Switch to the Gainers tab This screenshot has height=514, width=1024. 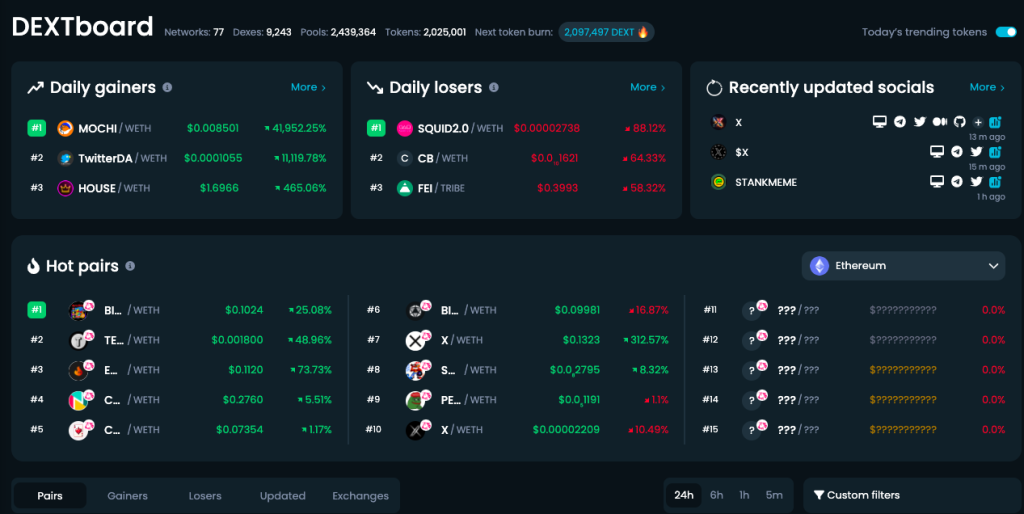pyautogui.click(x=127, y=496)
